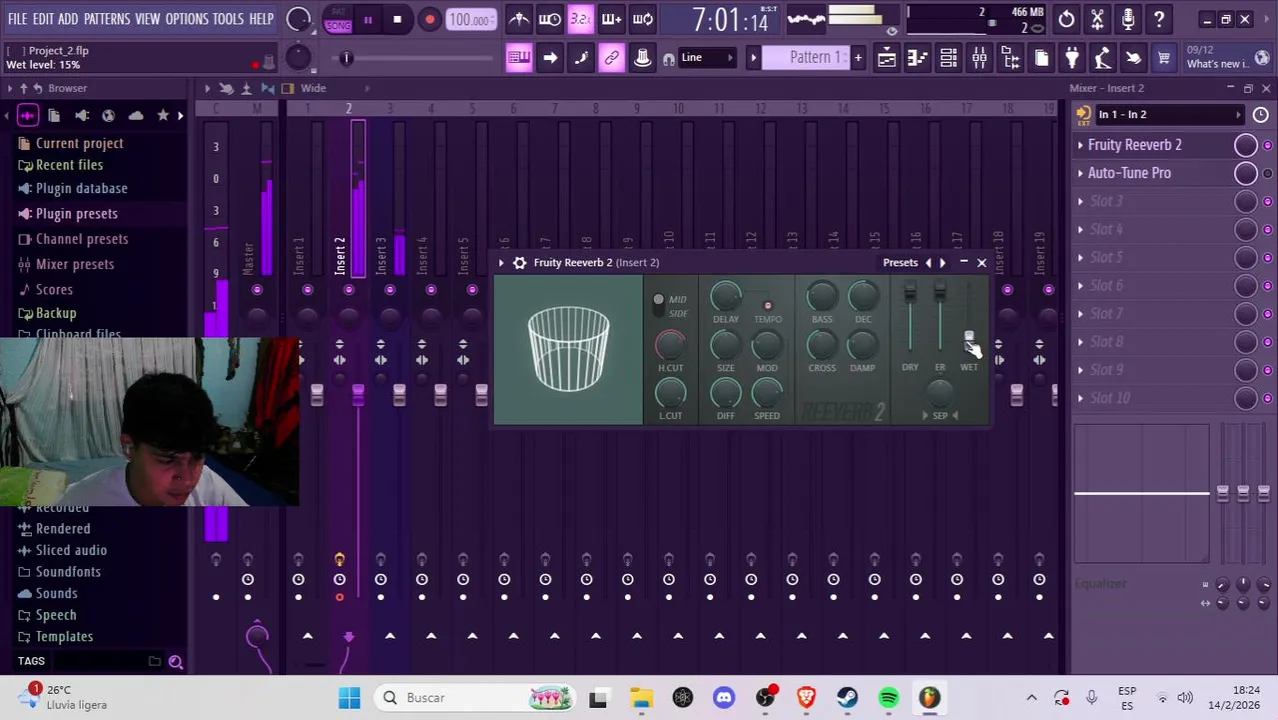Screen dimensions: 1278x720
Task: Click the SIZE knob in Reeverb
Action: click(725, 345)
